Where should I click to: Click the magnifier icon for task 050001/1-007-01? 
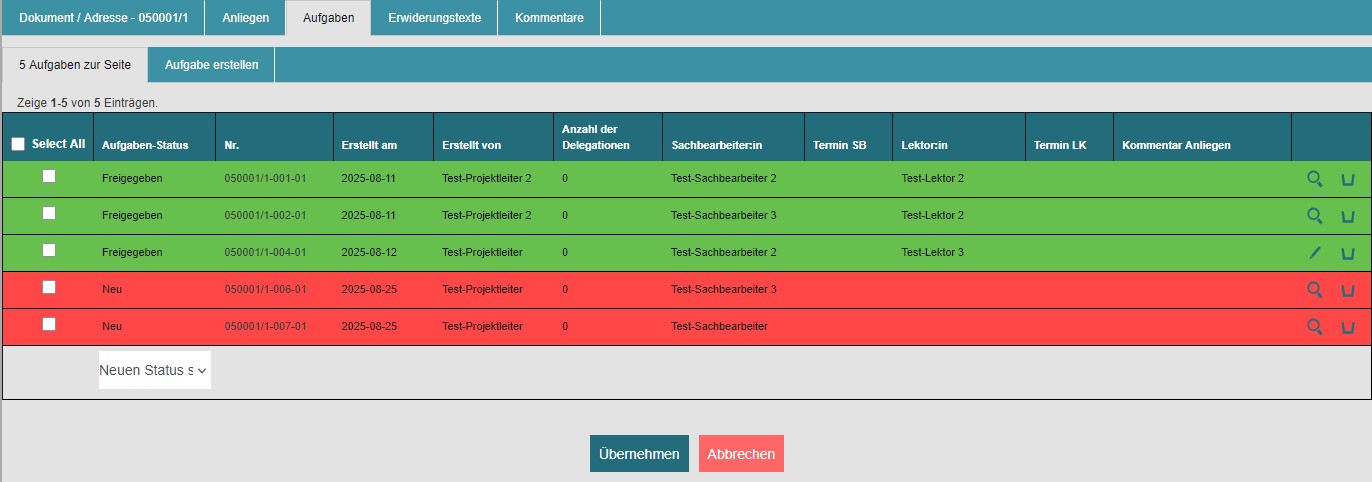click(1314, 327)
